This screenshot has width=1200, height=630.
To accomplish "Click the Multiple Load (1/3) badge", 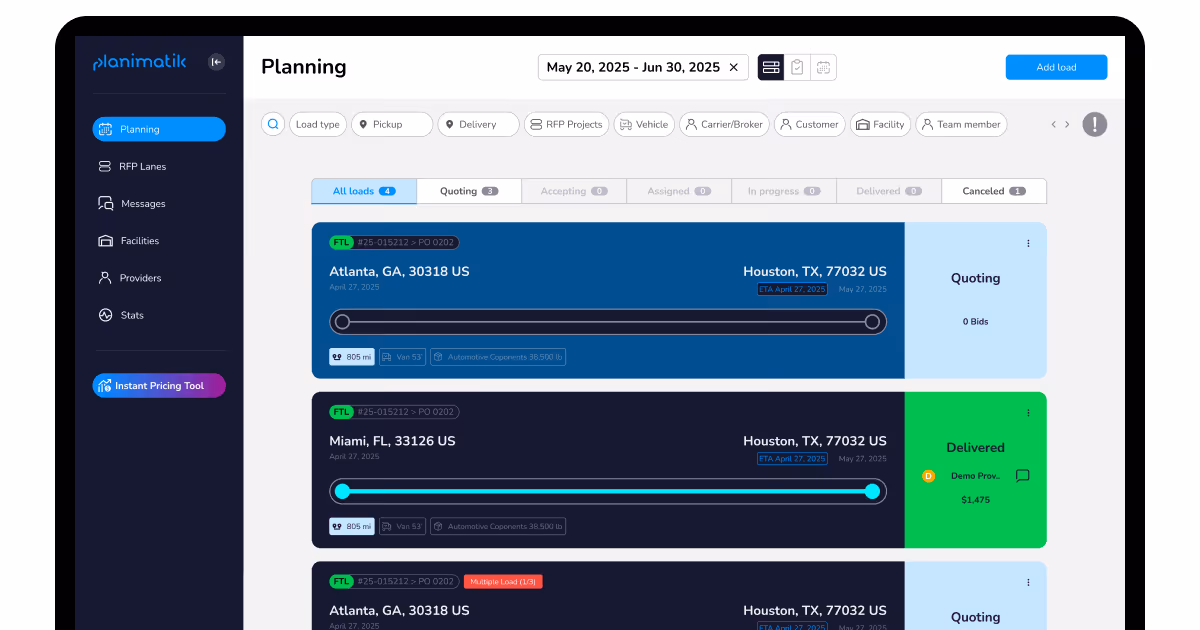I will [503, 581].
